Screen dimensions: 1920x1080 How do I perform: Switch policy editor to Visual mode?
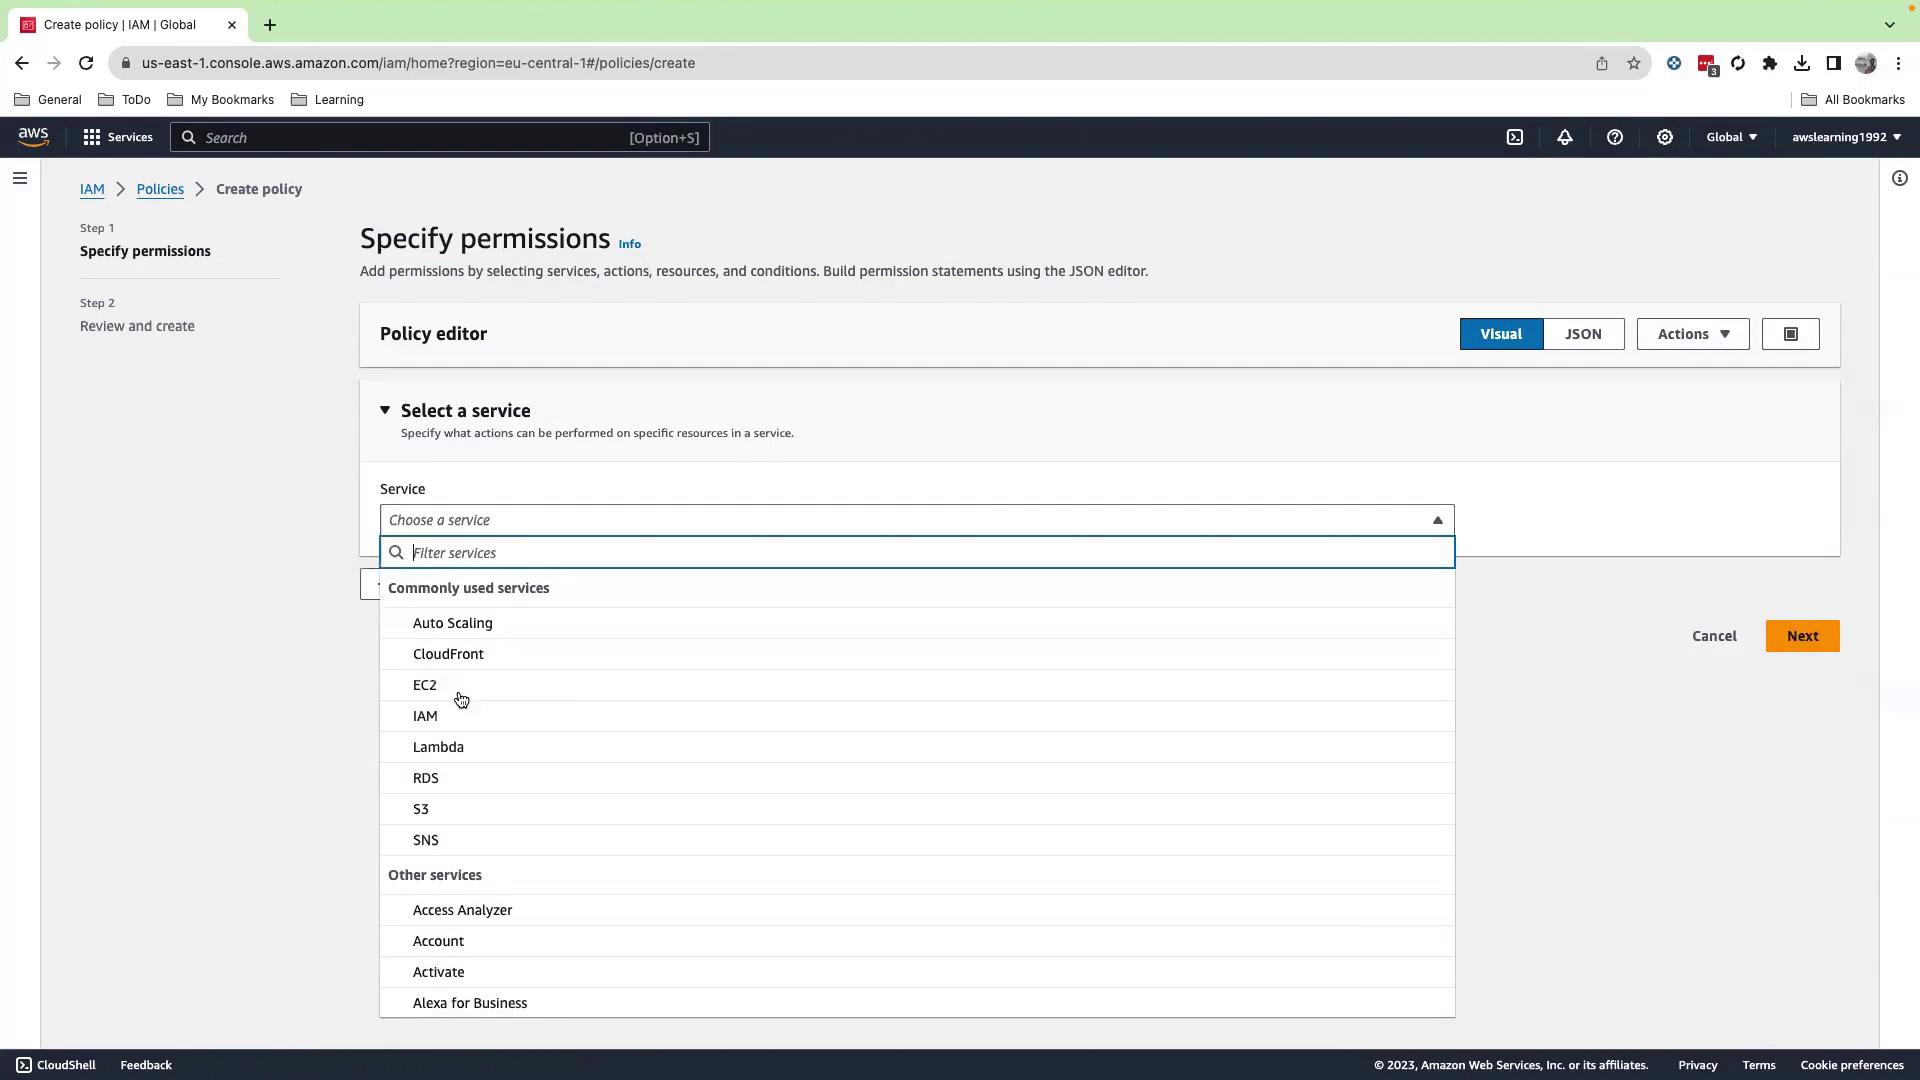pos(1501,334)
